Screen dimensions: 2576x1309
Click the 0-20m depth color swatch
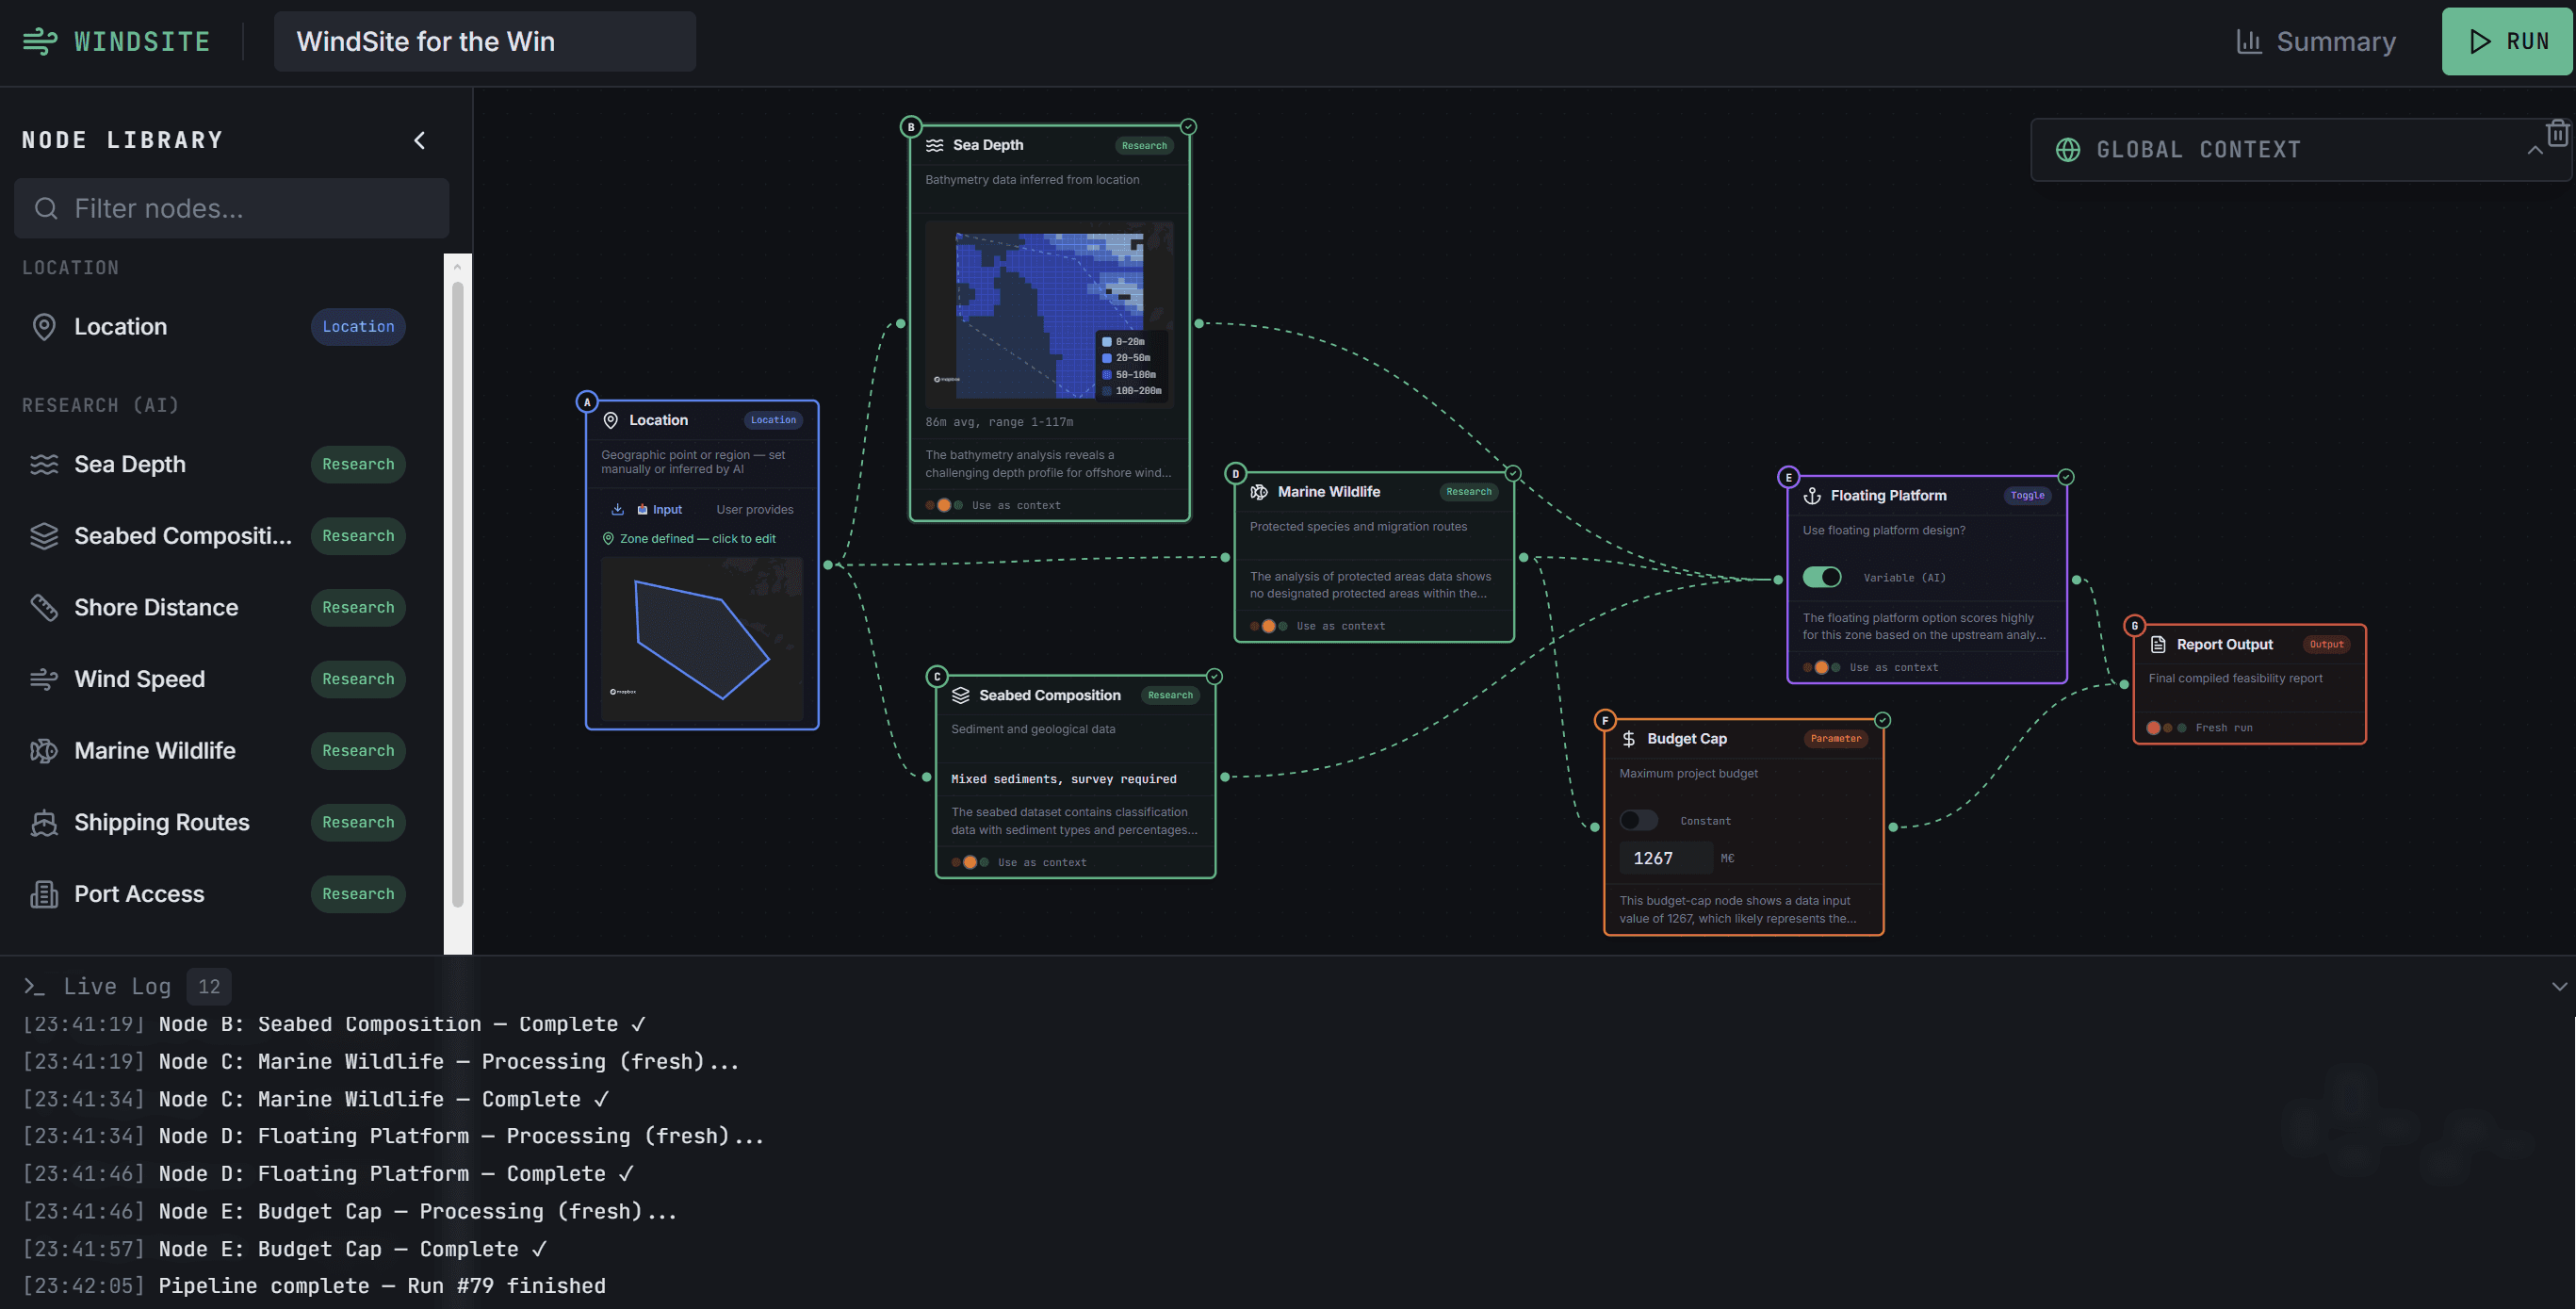(1107, 341)
